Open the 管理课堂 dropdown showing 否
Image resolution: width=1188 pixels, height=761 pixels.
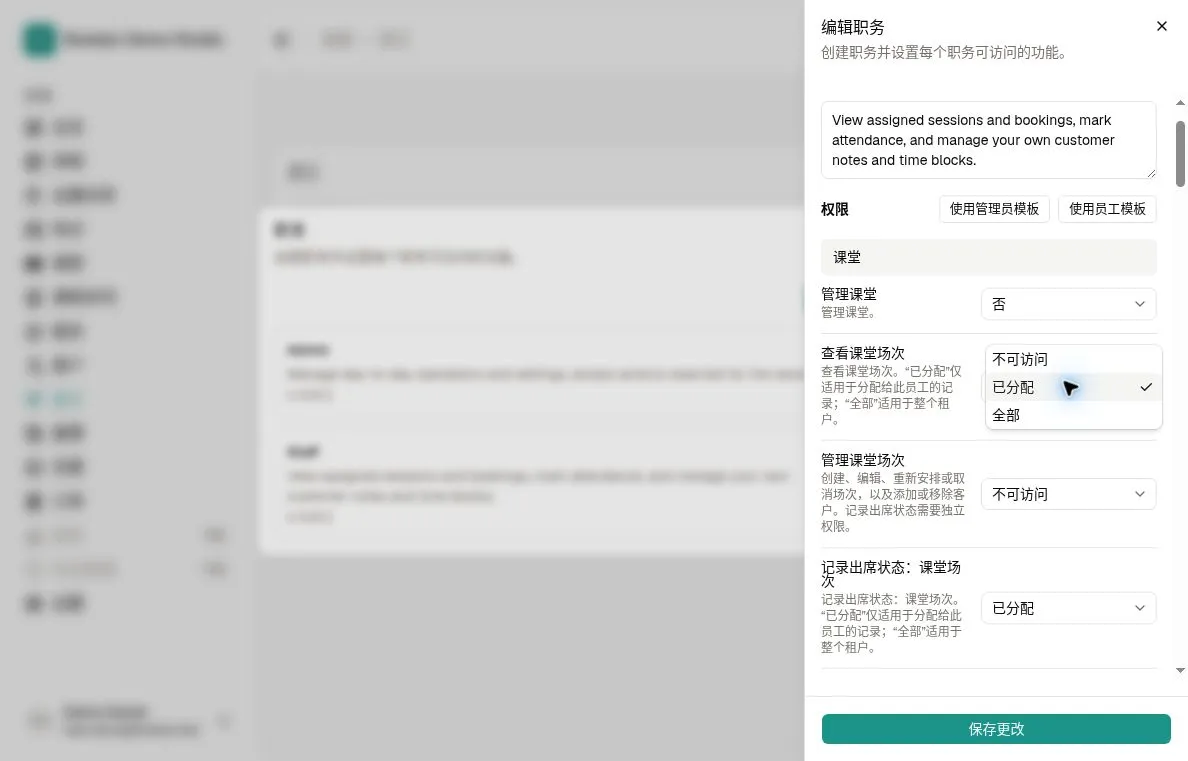point(1068,304)
